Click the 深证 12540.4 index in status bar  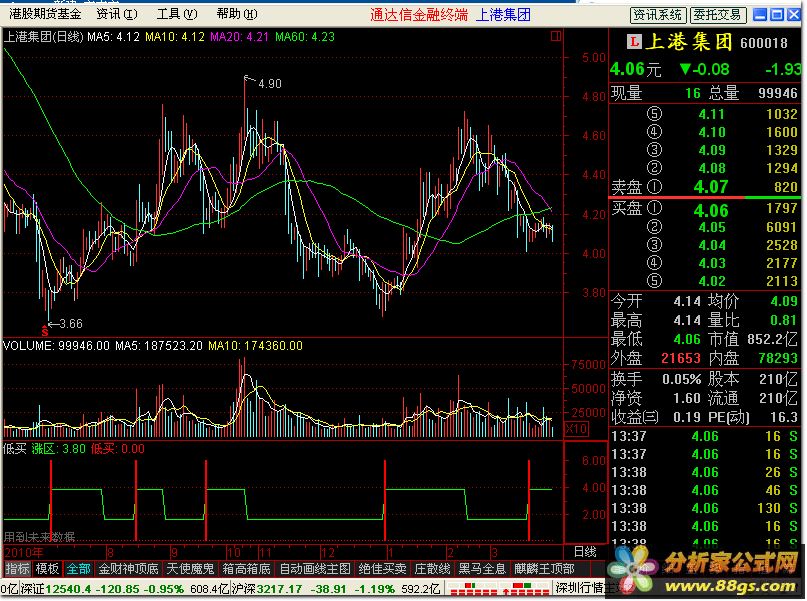tap(57, 589)
